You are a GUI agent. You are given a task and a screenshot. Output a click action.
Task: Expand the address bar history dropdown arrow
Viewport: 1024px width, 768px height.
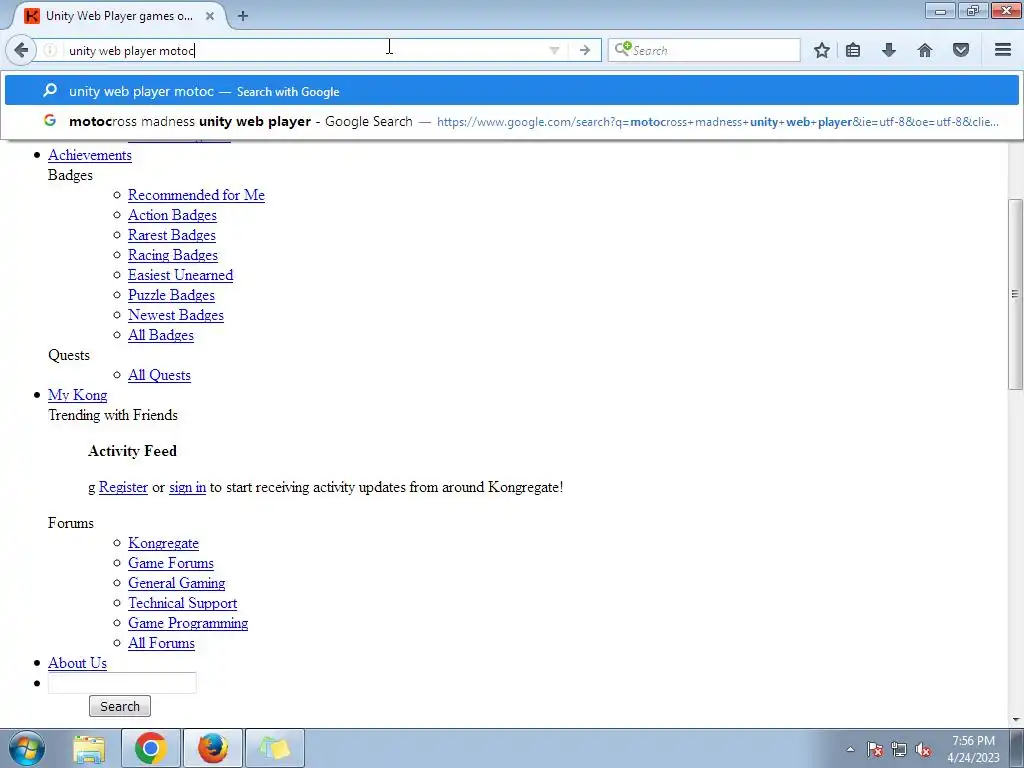(x=554, y=50)
